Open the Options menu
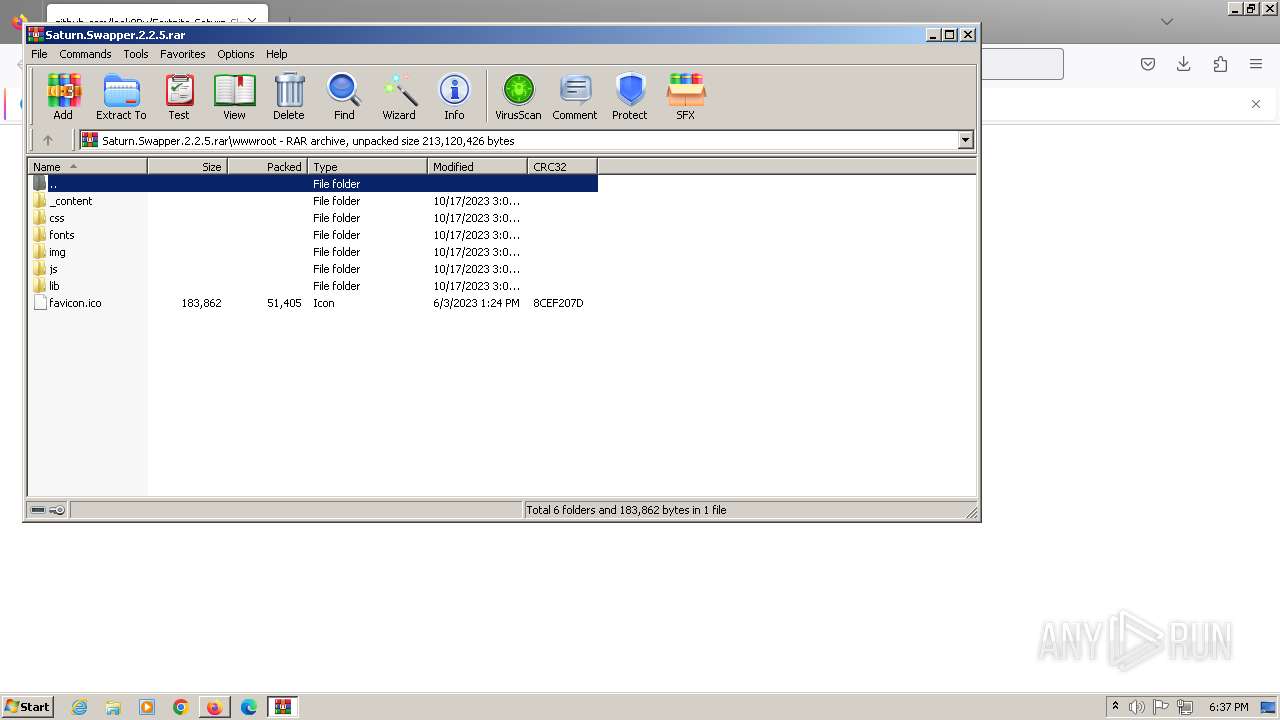Image resolution: width=1280 pixels, height=720 pixels. tap(236, 54)
